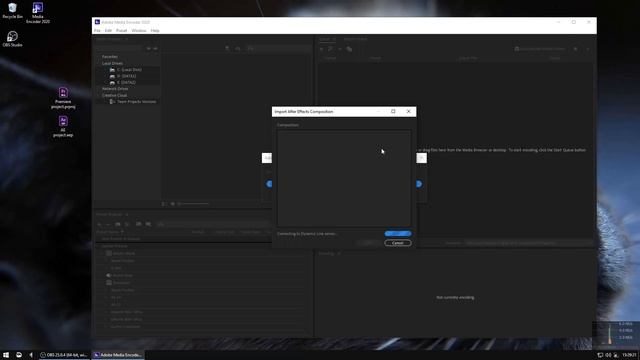Open the Edit menu
This screenshot has height=360, width=640.
point(108,31)
